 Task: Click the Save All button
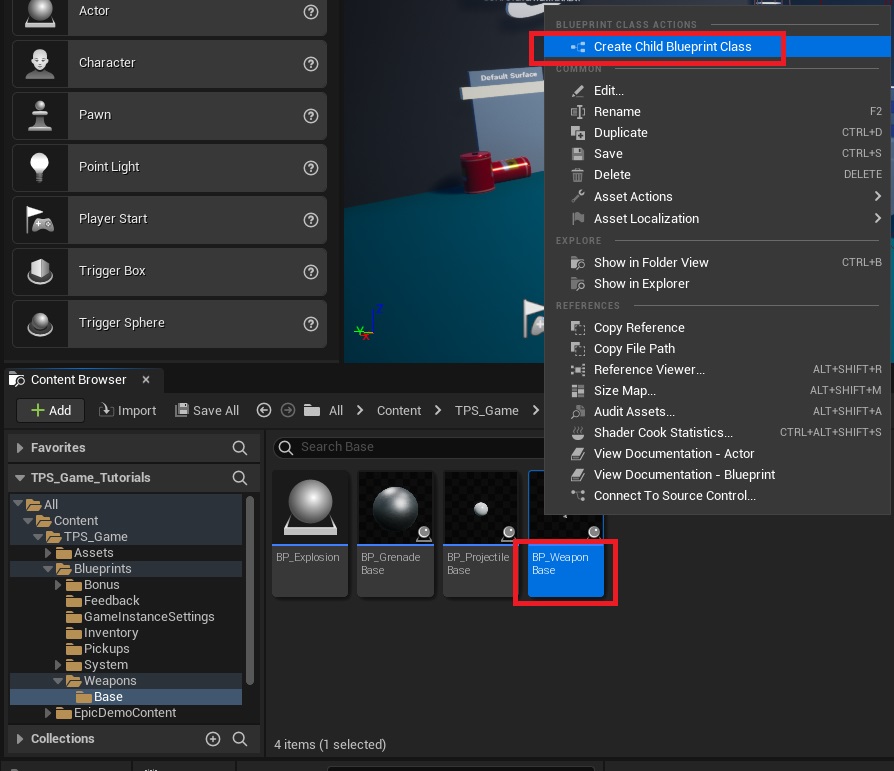tap(207, 410)
